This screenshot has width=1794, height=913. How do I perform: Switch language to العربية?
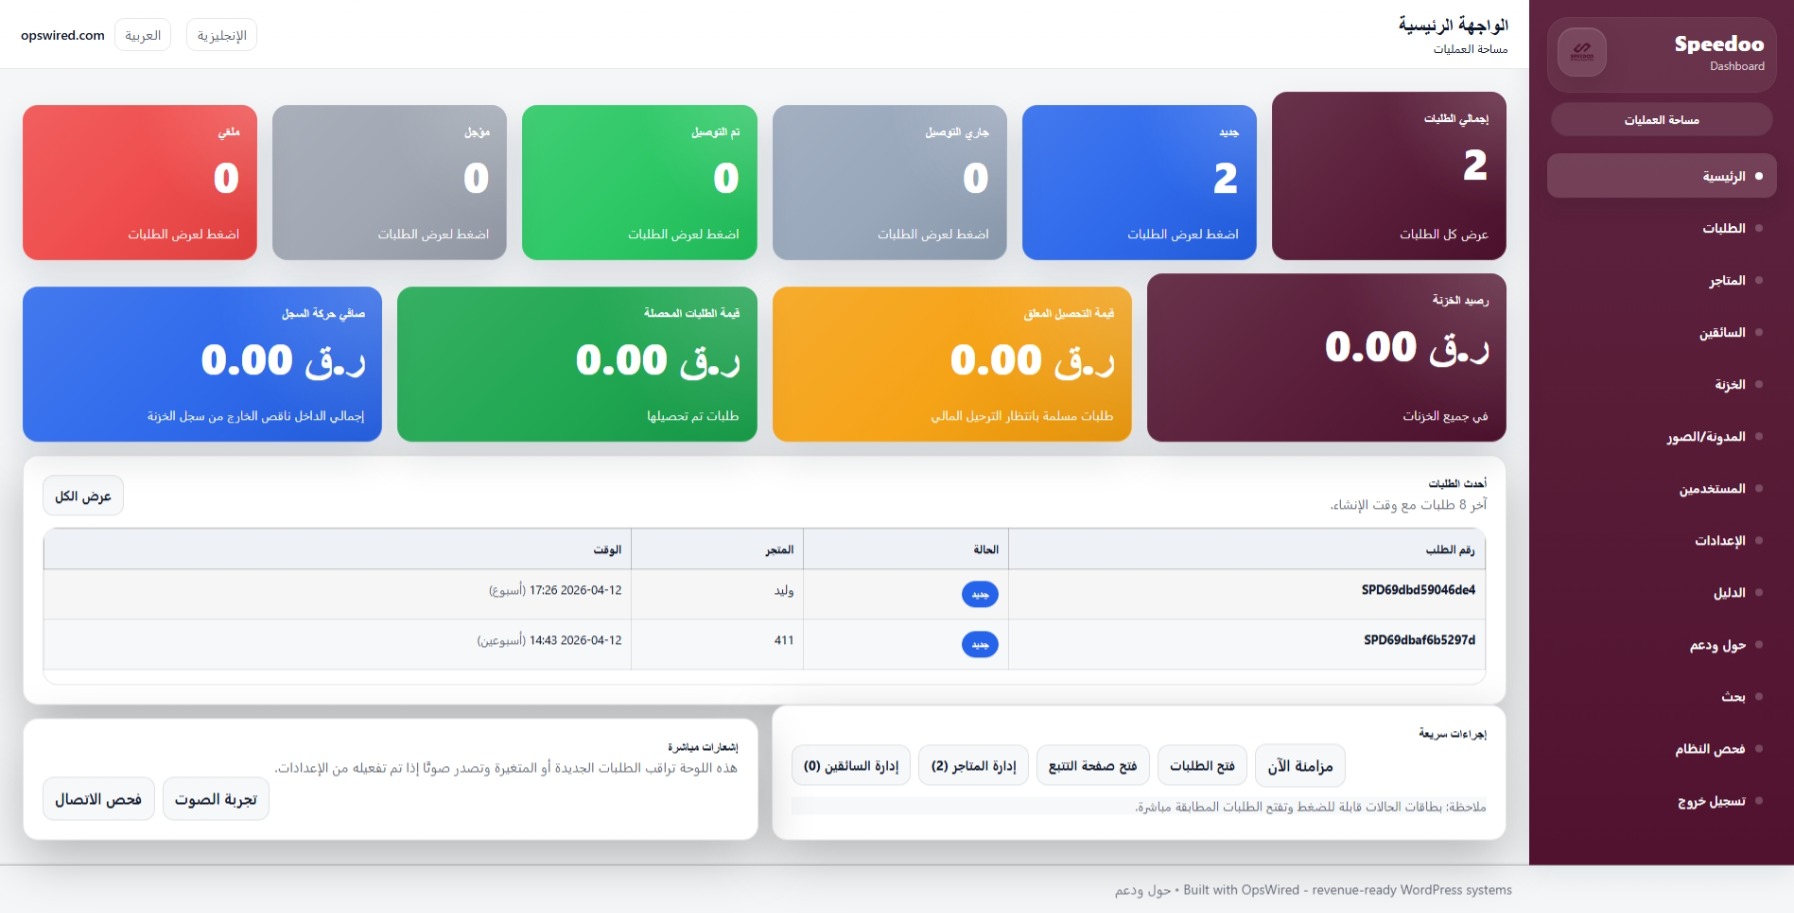[x=143, y=35]
